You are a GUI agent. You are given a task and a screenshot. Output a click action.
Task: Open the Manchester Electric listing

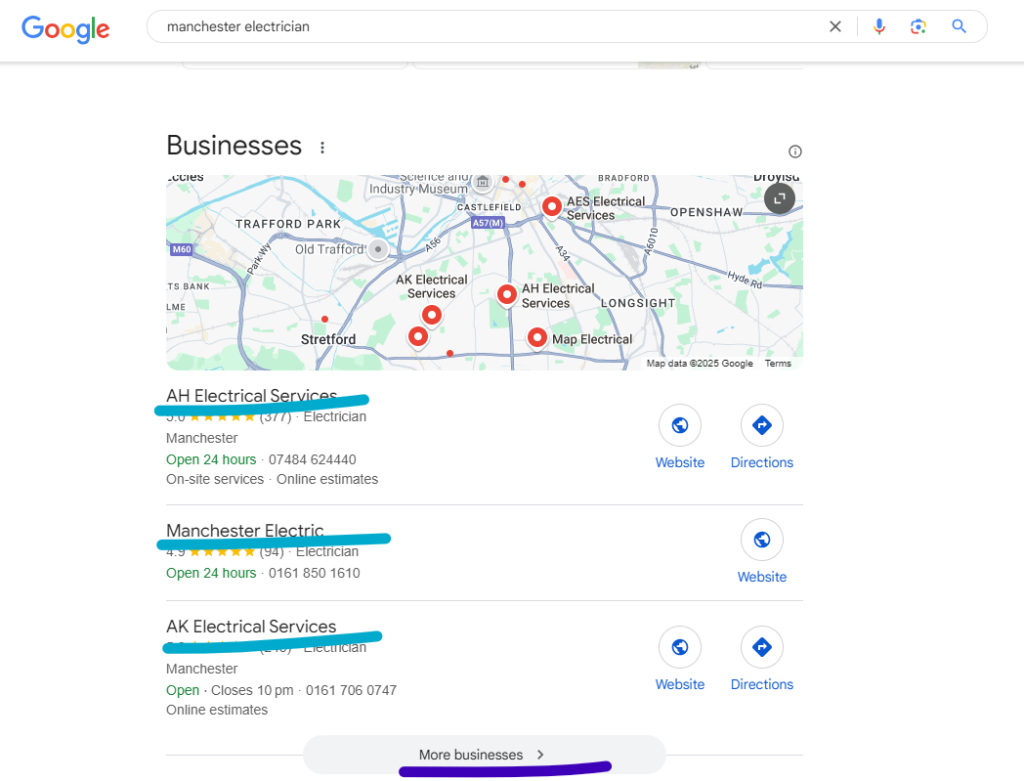click(x=245, y=530)
